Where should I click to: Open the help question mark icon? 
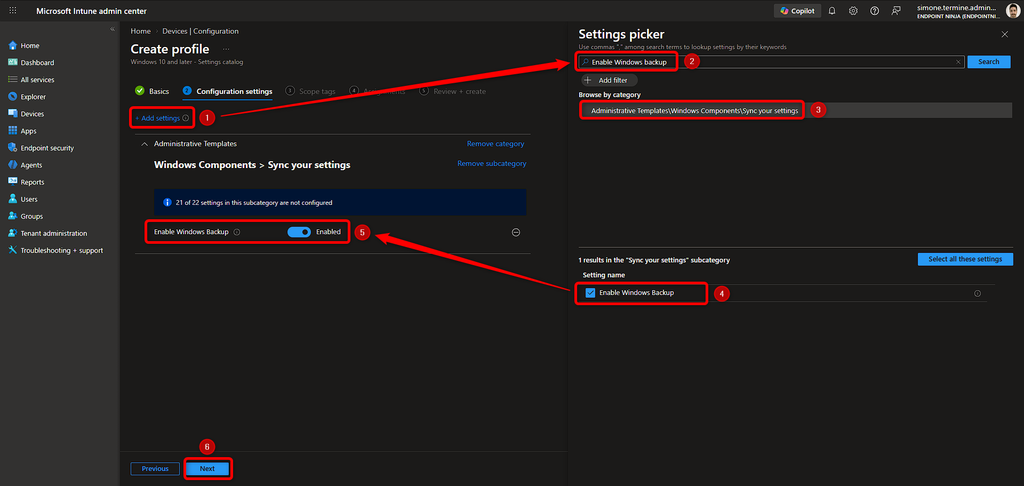[x=874, y=11]
